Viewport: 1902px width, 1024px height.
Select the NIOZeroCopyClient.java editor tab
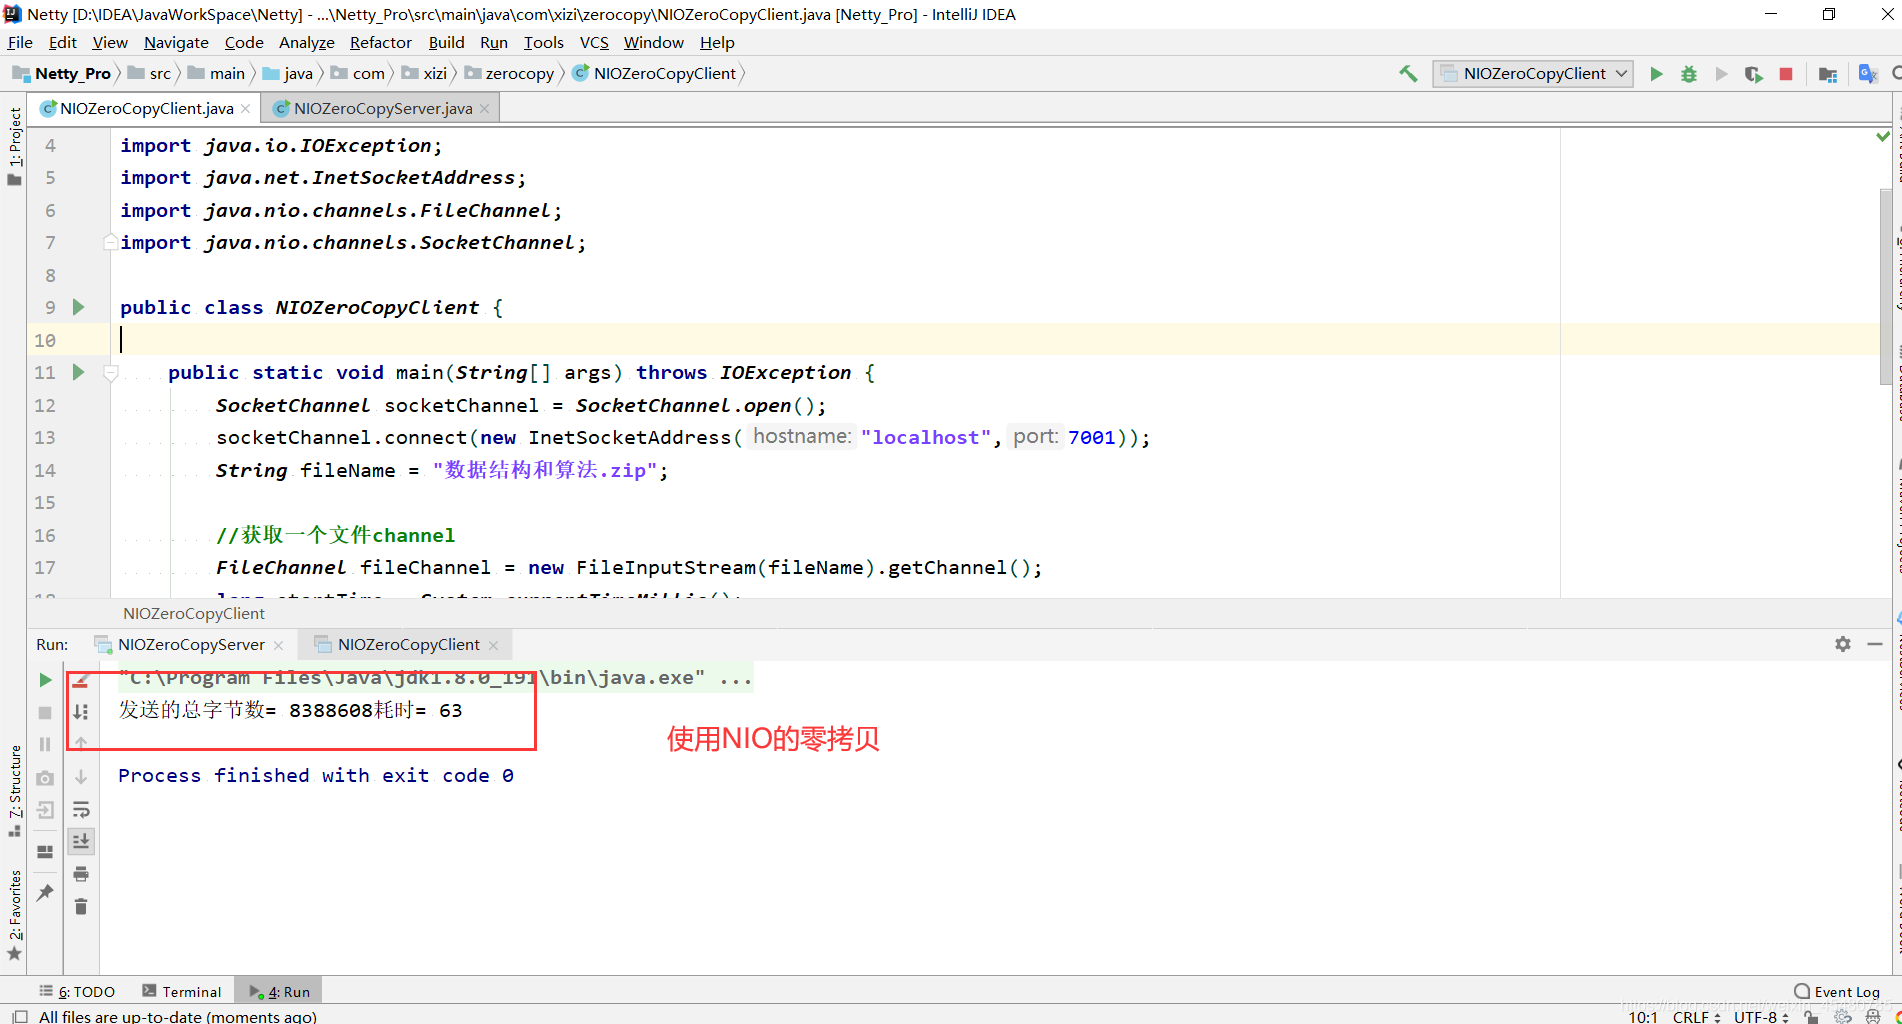(x=145, y=108)
